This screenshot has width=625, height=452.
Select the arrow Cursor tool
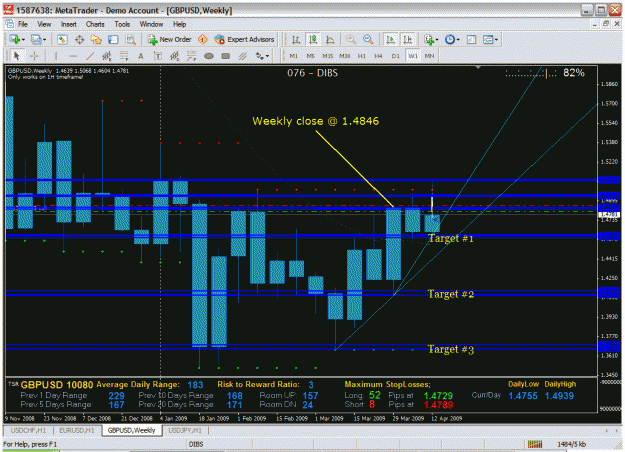pos(17,56)
